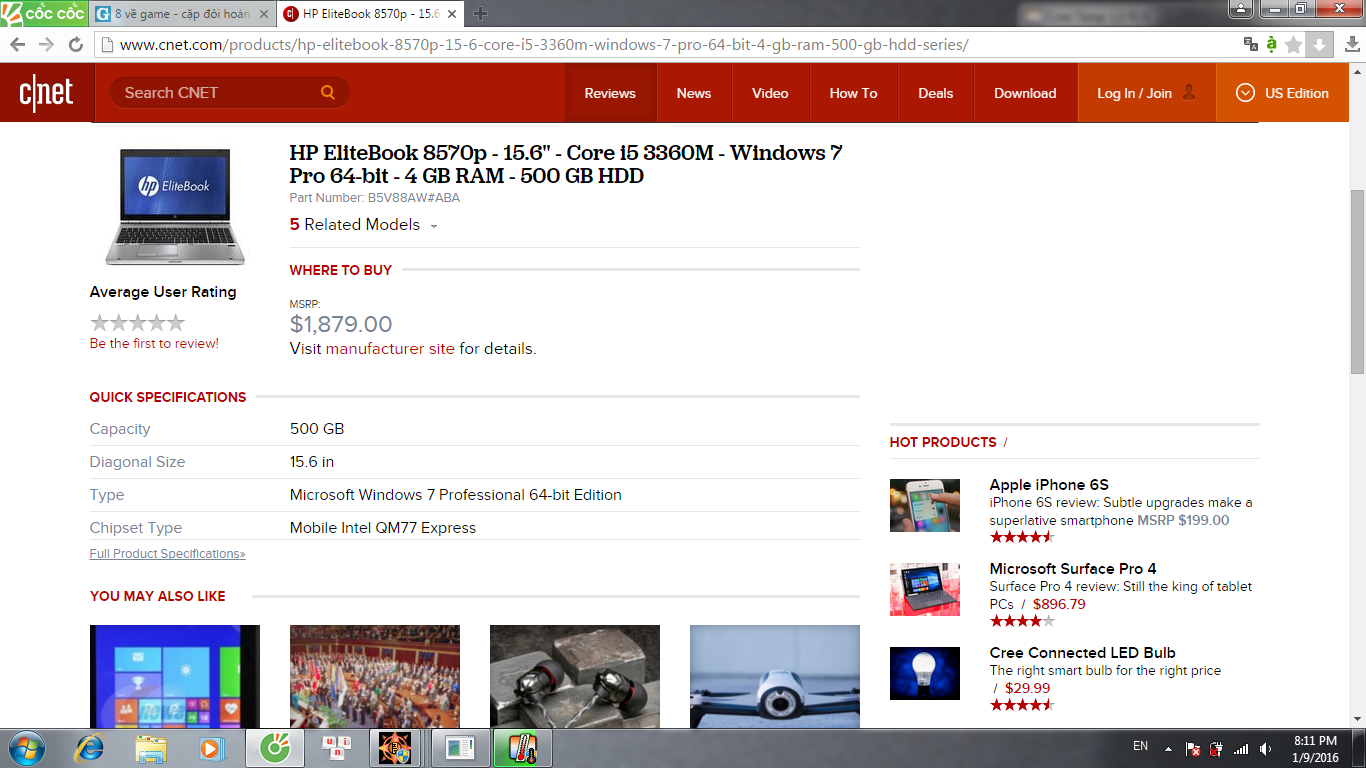Open Full Product Specifications link
The width and height of the screenshot is (1366, 768).
167,553
